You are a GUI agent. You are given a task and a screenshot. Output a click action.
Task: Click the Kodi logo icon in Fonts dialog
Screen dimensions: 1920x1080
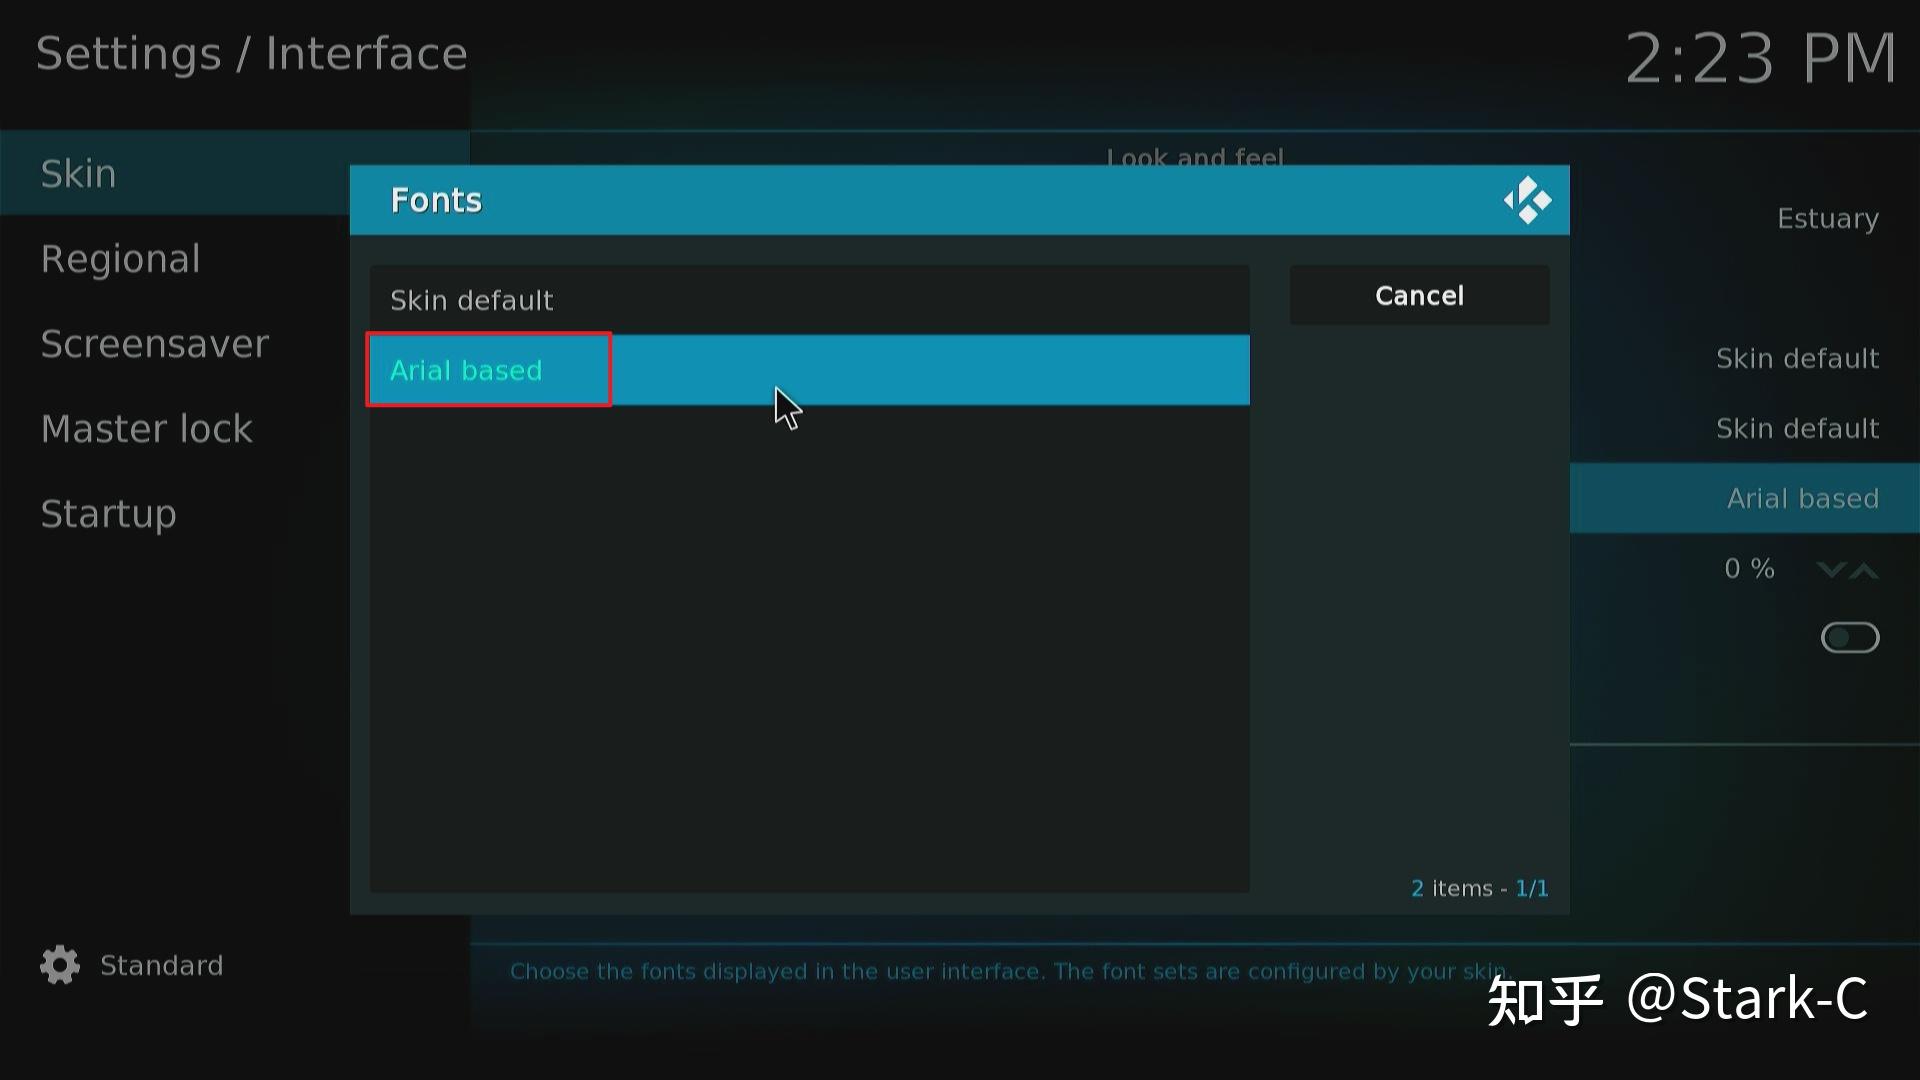(x=1527, y=200)
